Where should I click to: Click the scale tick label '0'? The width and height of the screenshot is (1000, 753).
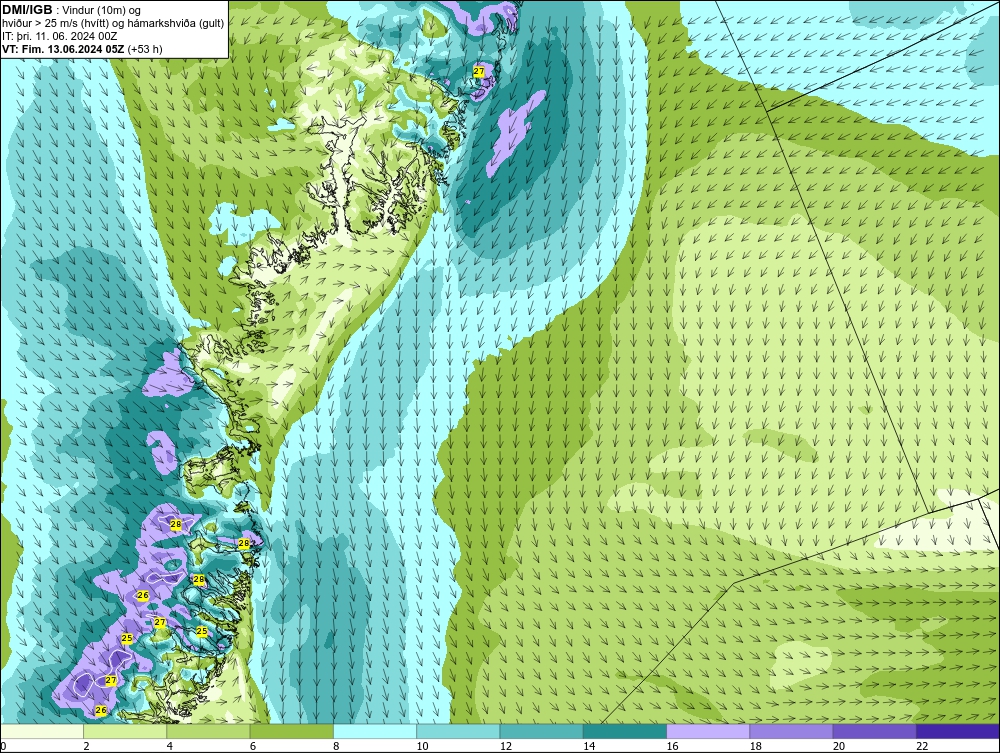(x=3, y=747)
